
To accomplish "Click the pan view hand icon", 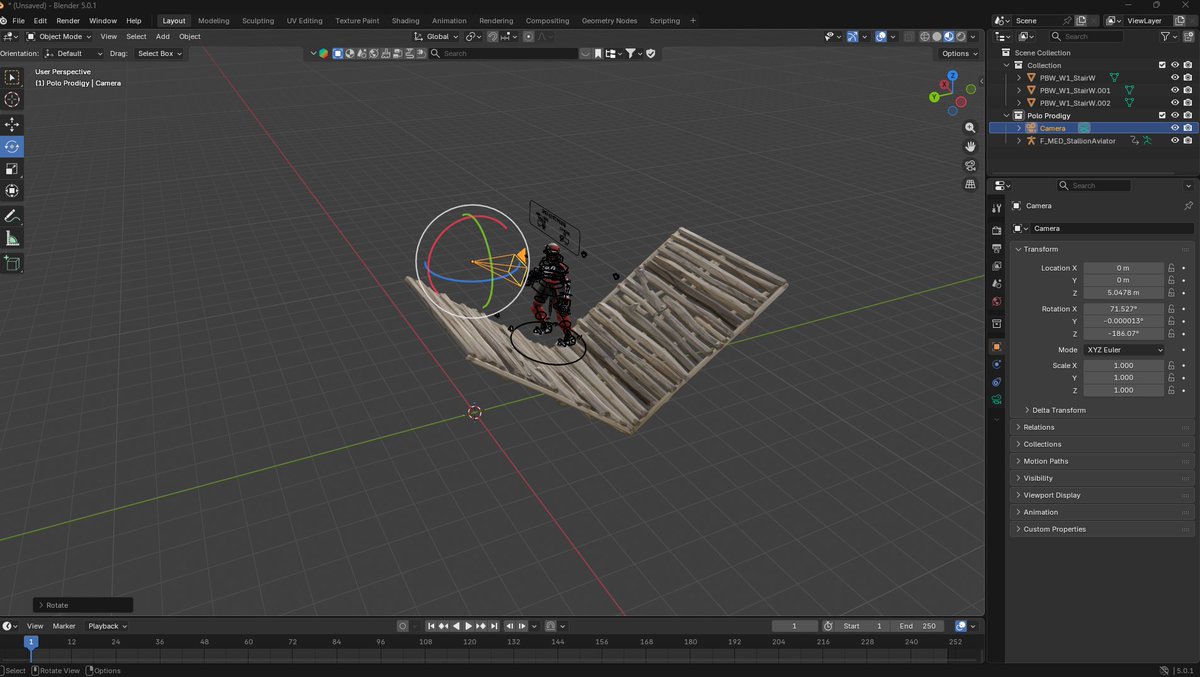I will click(970, 147).
